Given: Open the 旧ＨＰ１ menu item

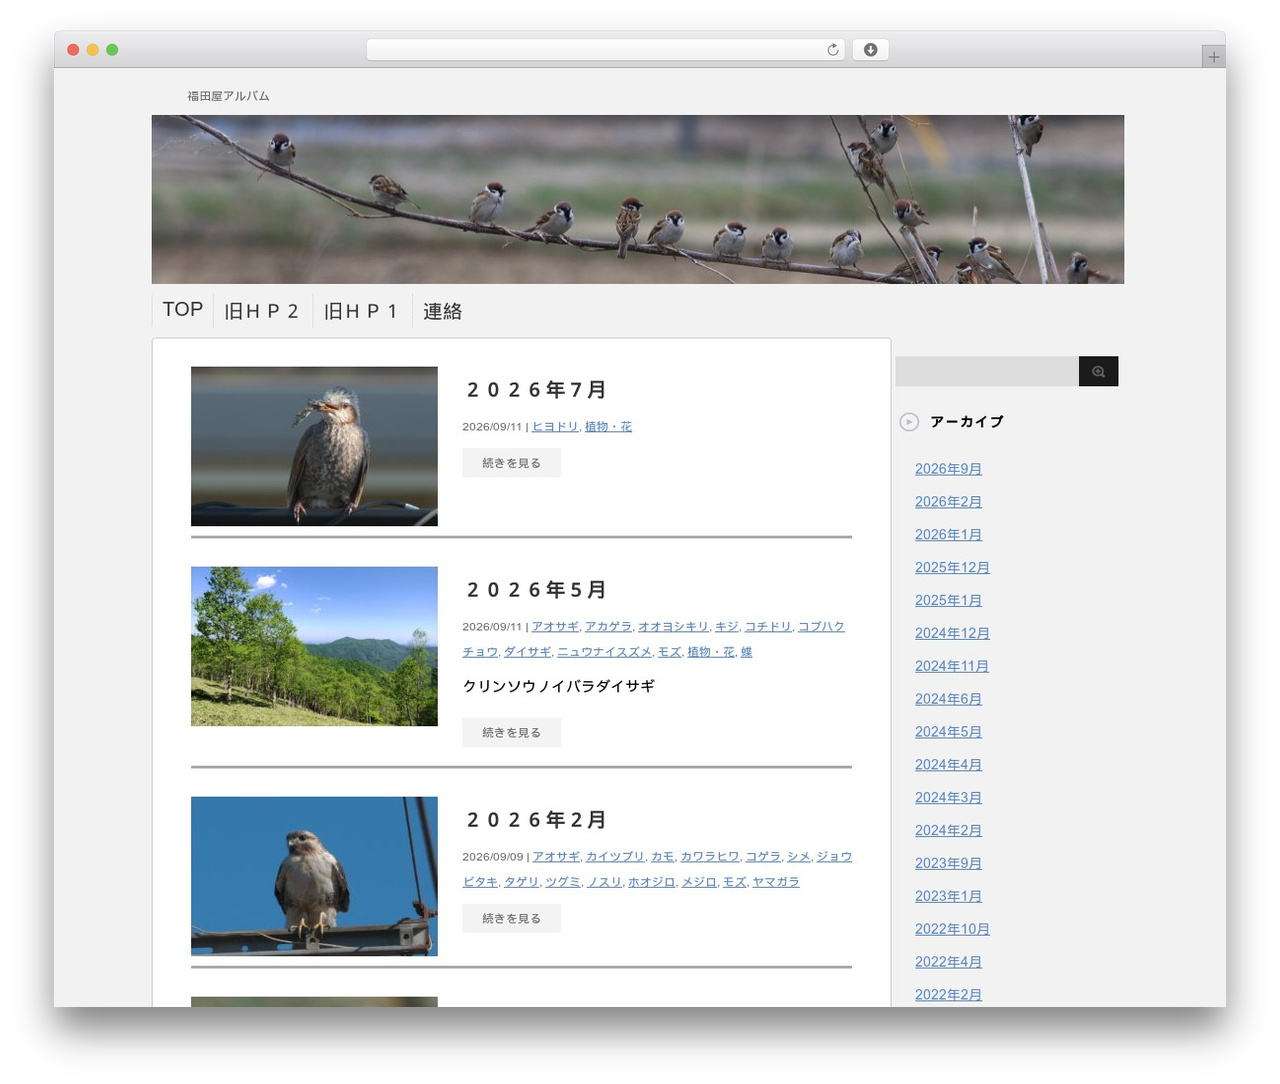Looking at the screenshot, I should (x=362, y=311).
